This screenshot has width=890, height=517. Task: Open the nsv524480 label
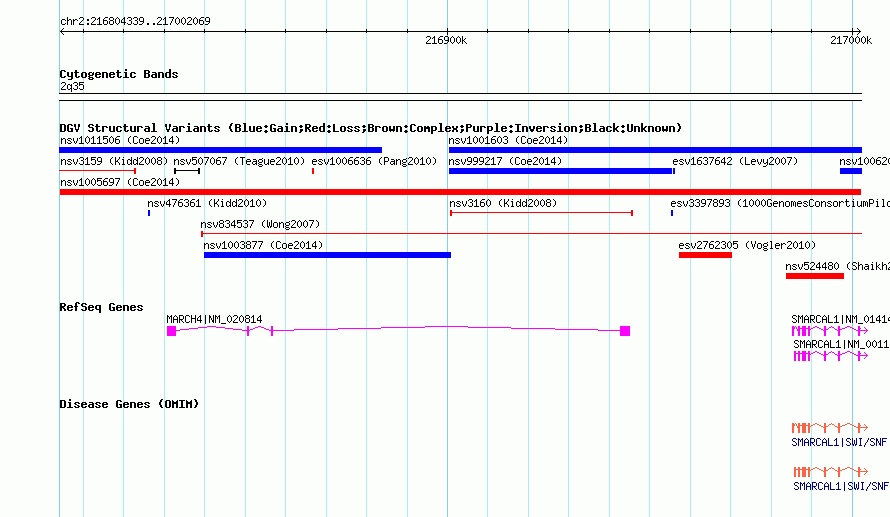837,266
